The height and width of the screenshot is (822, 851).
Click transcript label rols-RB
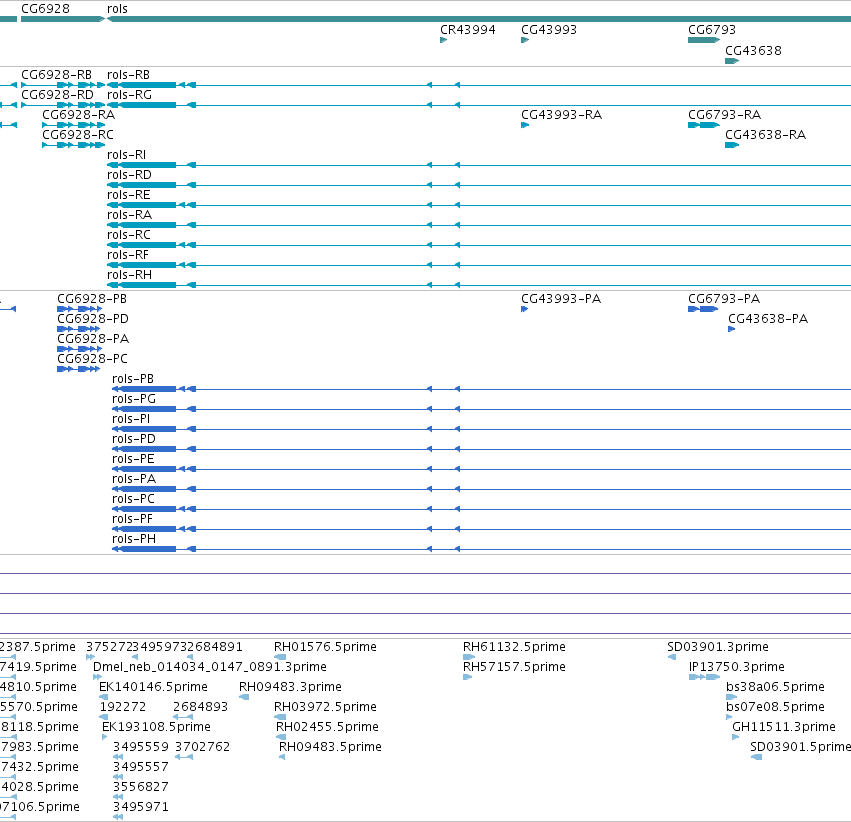pyautogui.click(x=128, y=75)
